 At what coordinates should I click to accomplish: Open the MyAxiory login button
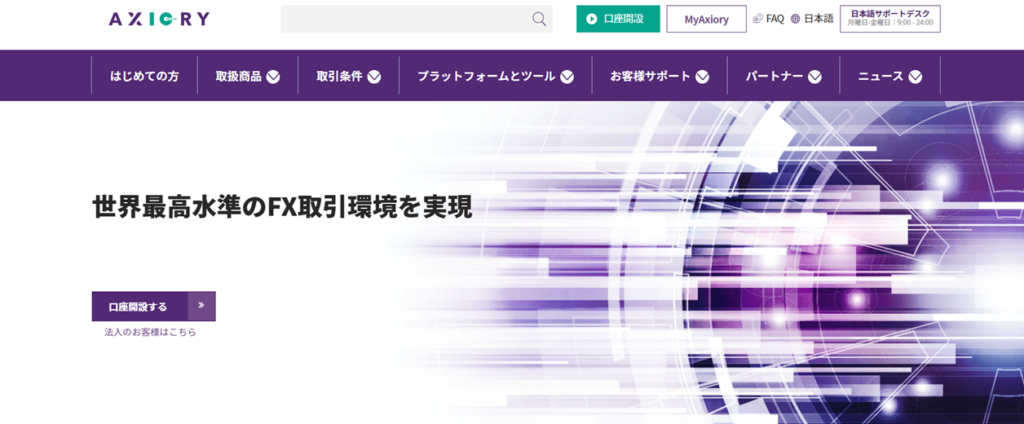[x=707, y=19]
